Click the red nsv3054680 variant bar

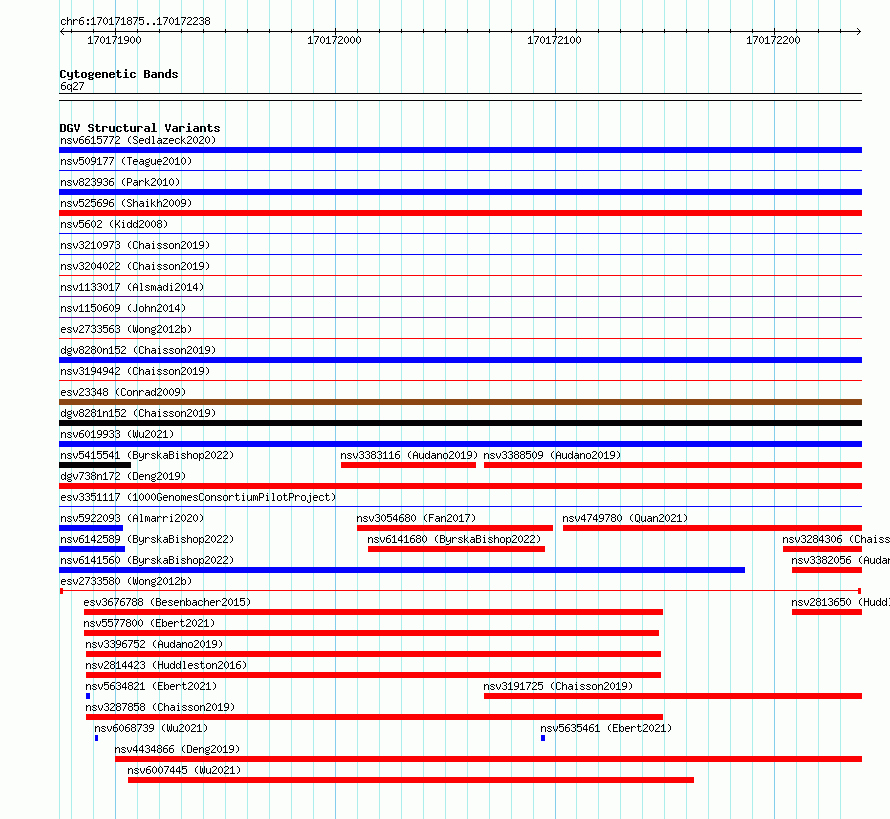point(455,528)
